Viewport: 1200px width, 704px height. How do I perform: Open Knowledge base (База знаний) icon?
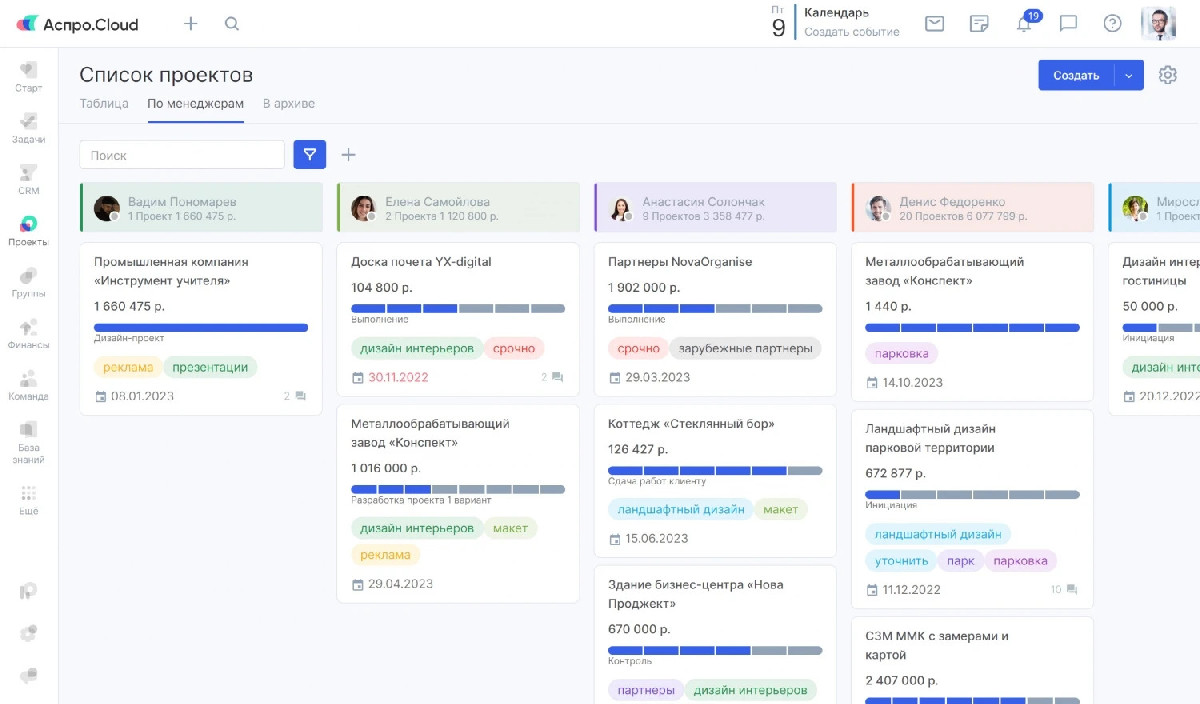[28, 441]
